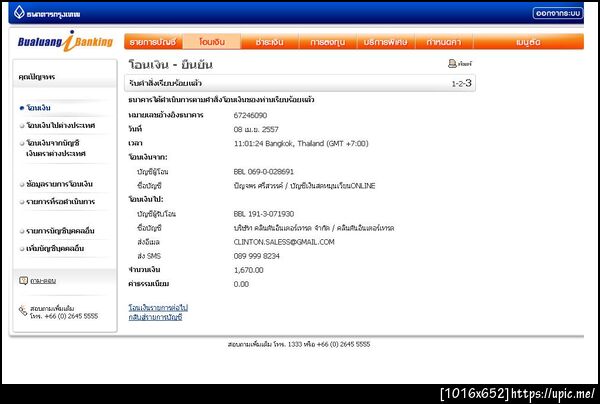Open รายการที่รอดำเนินการ in sidebar
Screen dimensions: 600x404
(x=60, y=202)
